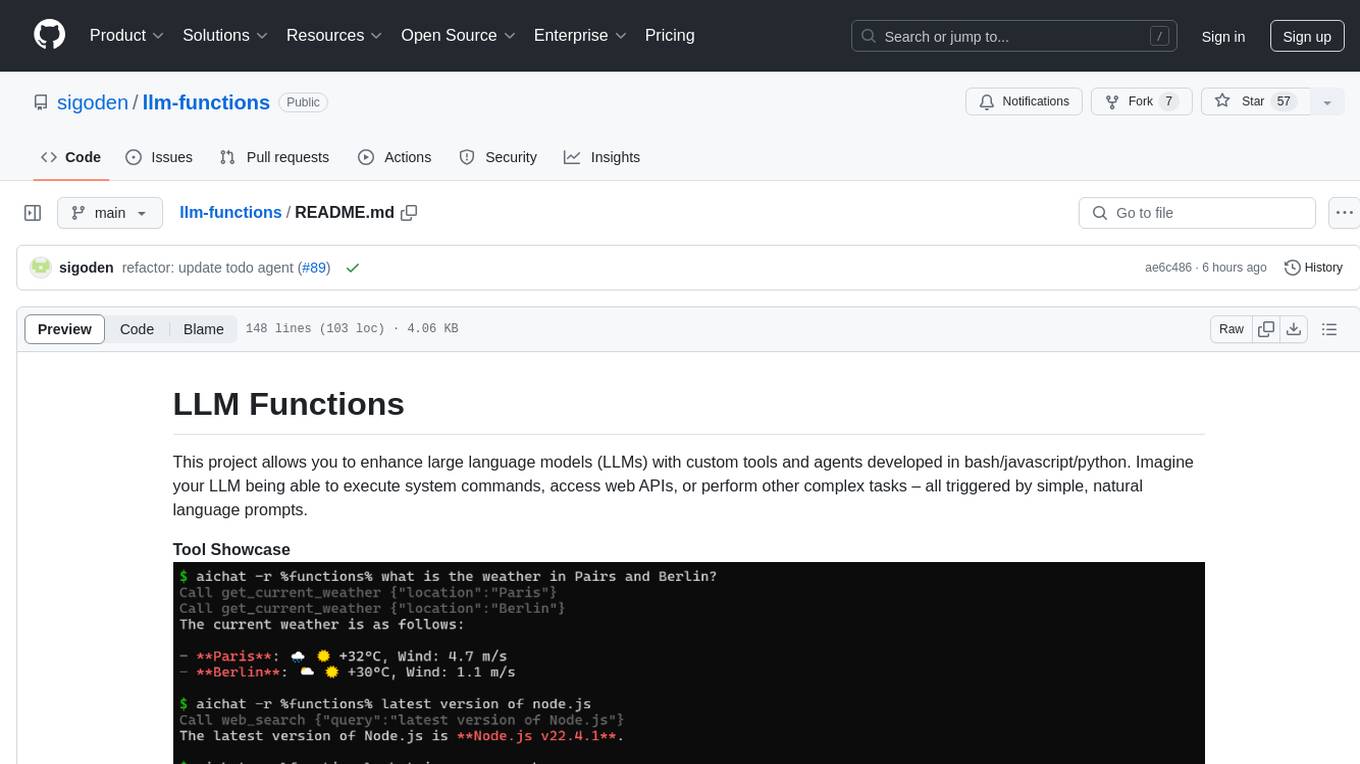Open the file History
The width and height of the screenshot is (1360, 764).
[1313, 267]
